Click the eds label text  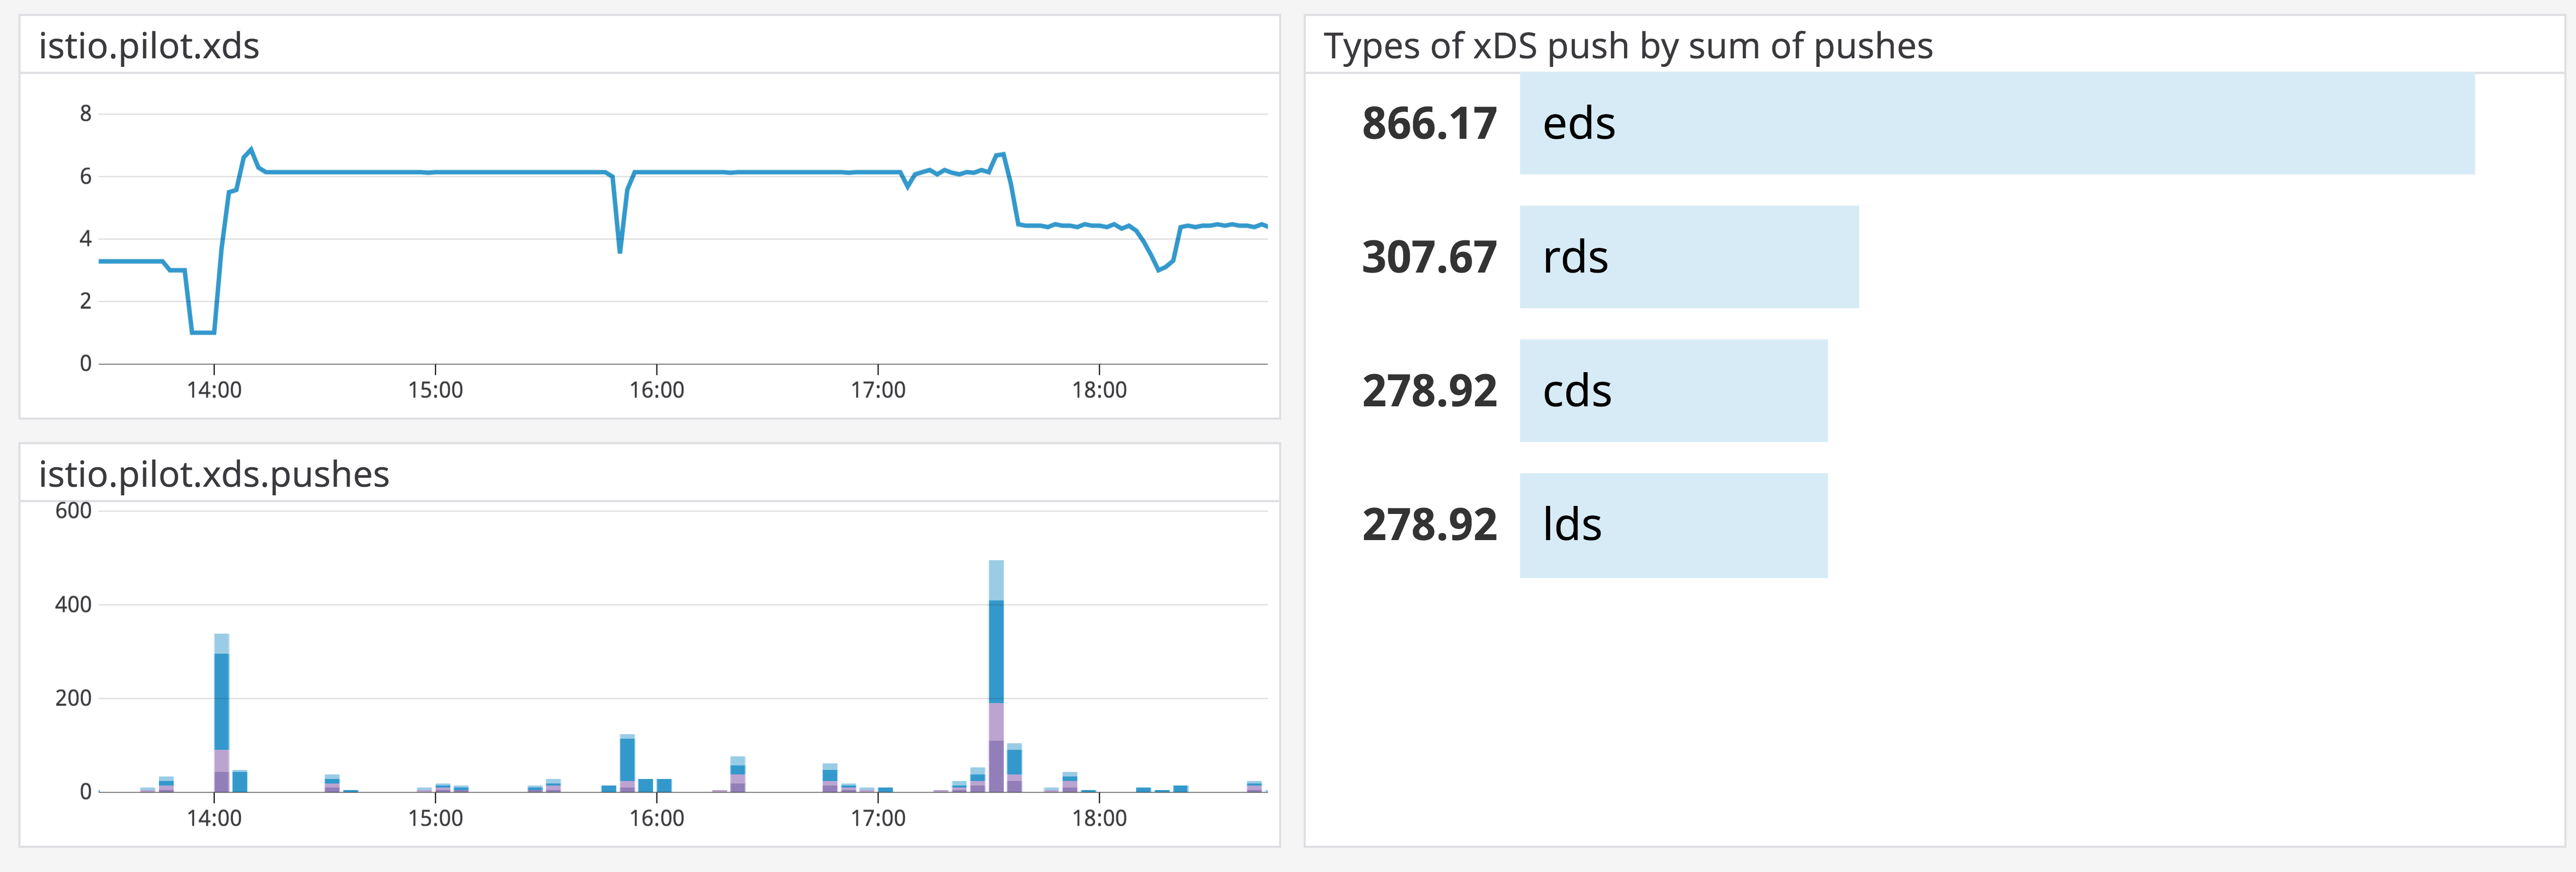tap(1580, 124)
